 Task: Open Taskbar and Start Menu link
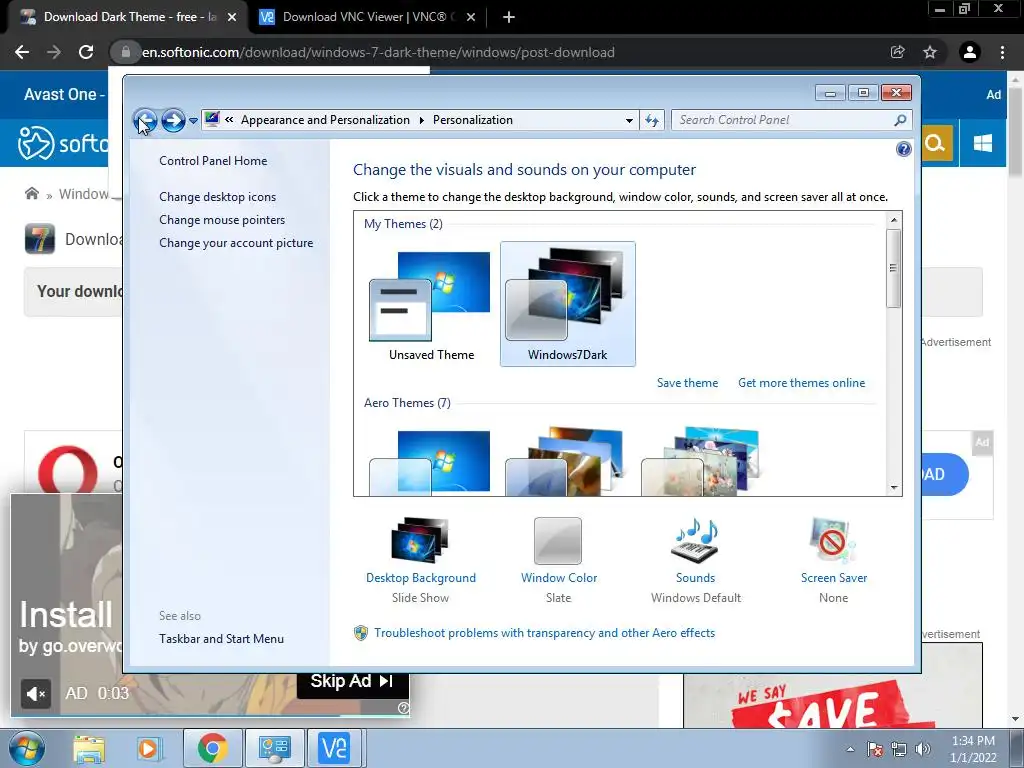tap(221, 639)
